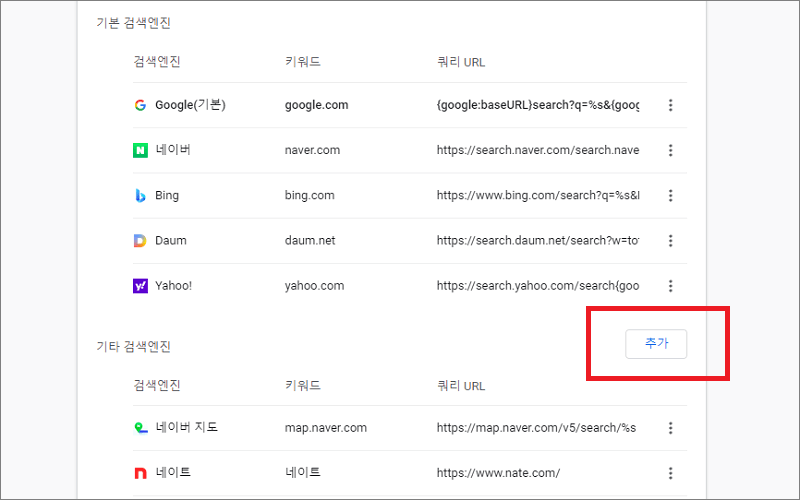Click 쿼리 URL header in 기타 검색엔진 table
This screenshot has height=500, width=800.
tap(461, 386)
